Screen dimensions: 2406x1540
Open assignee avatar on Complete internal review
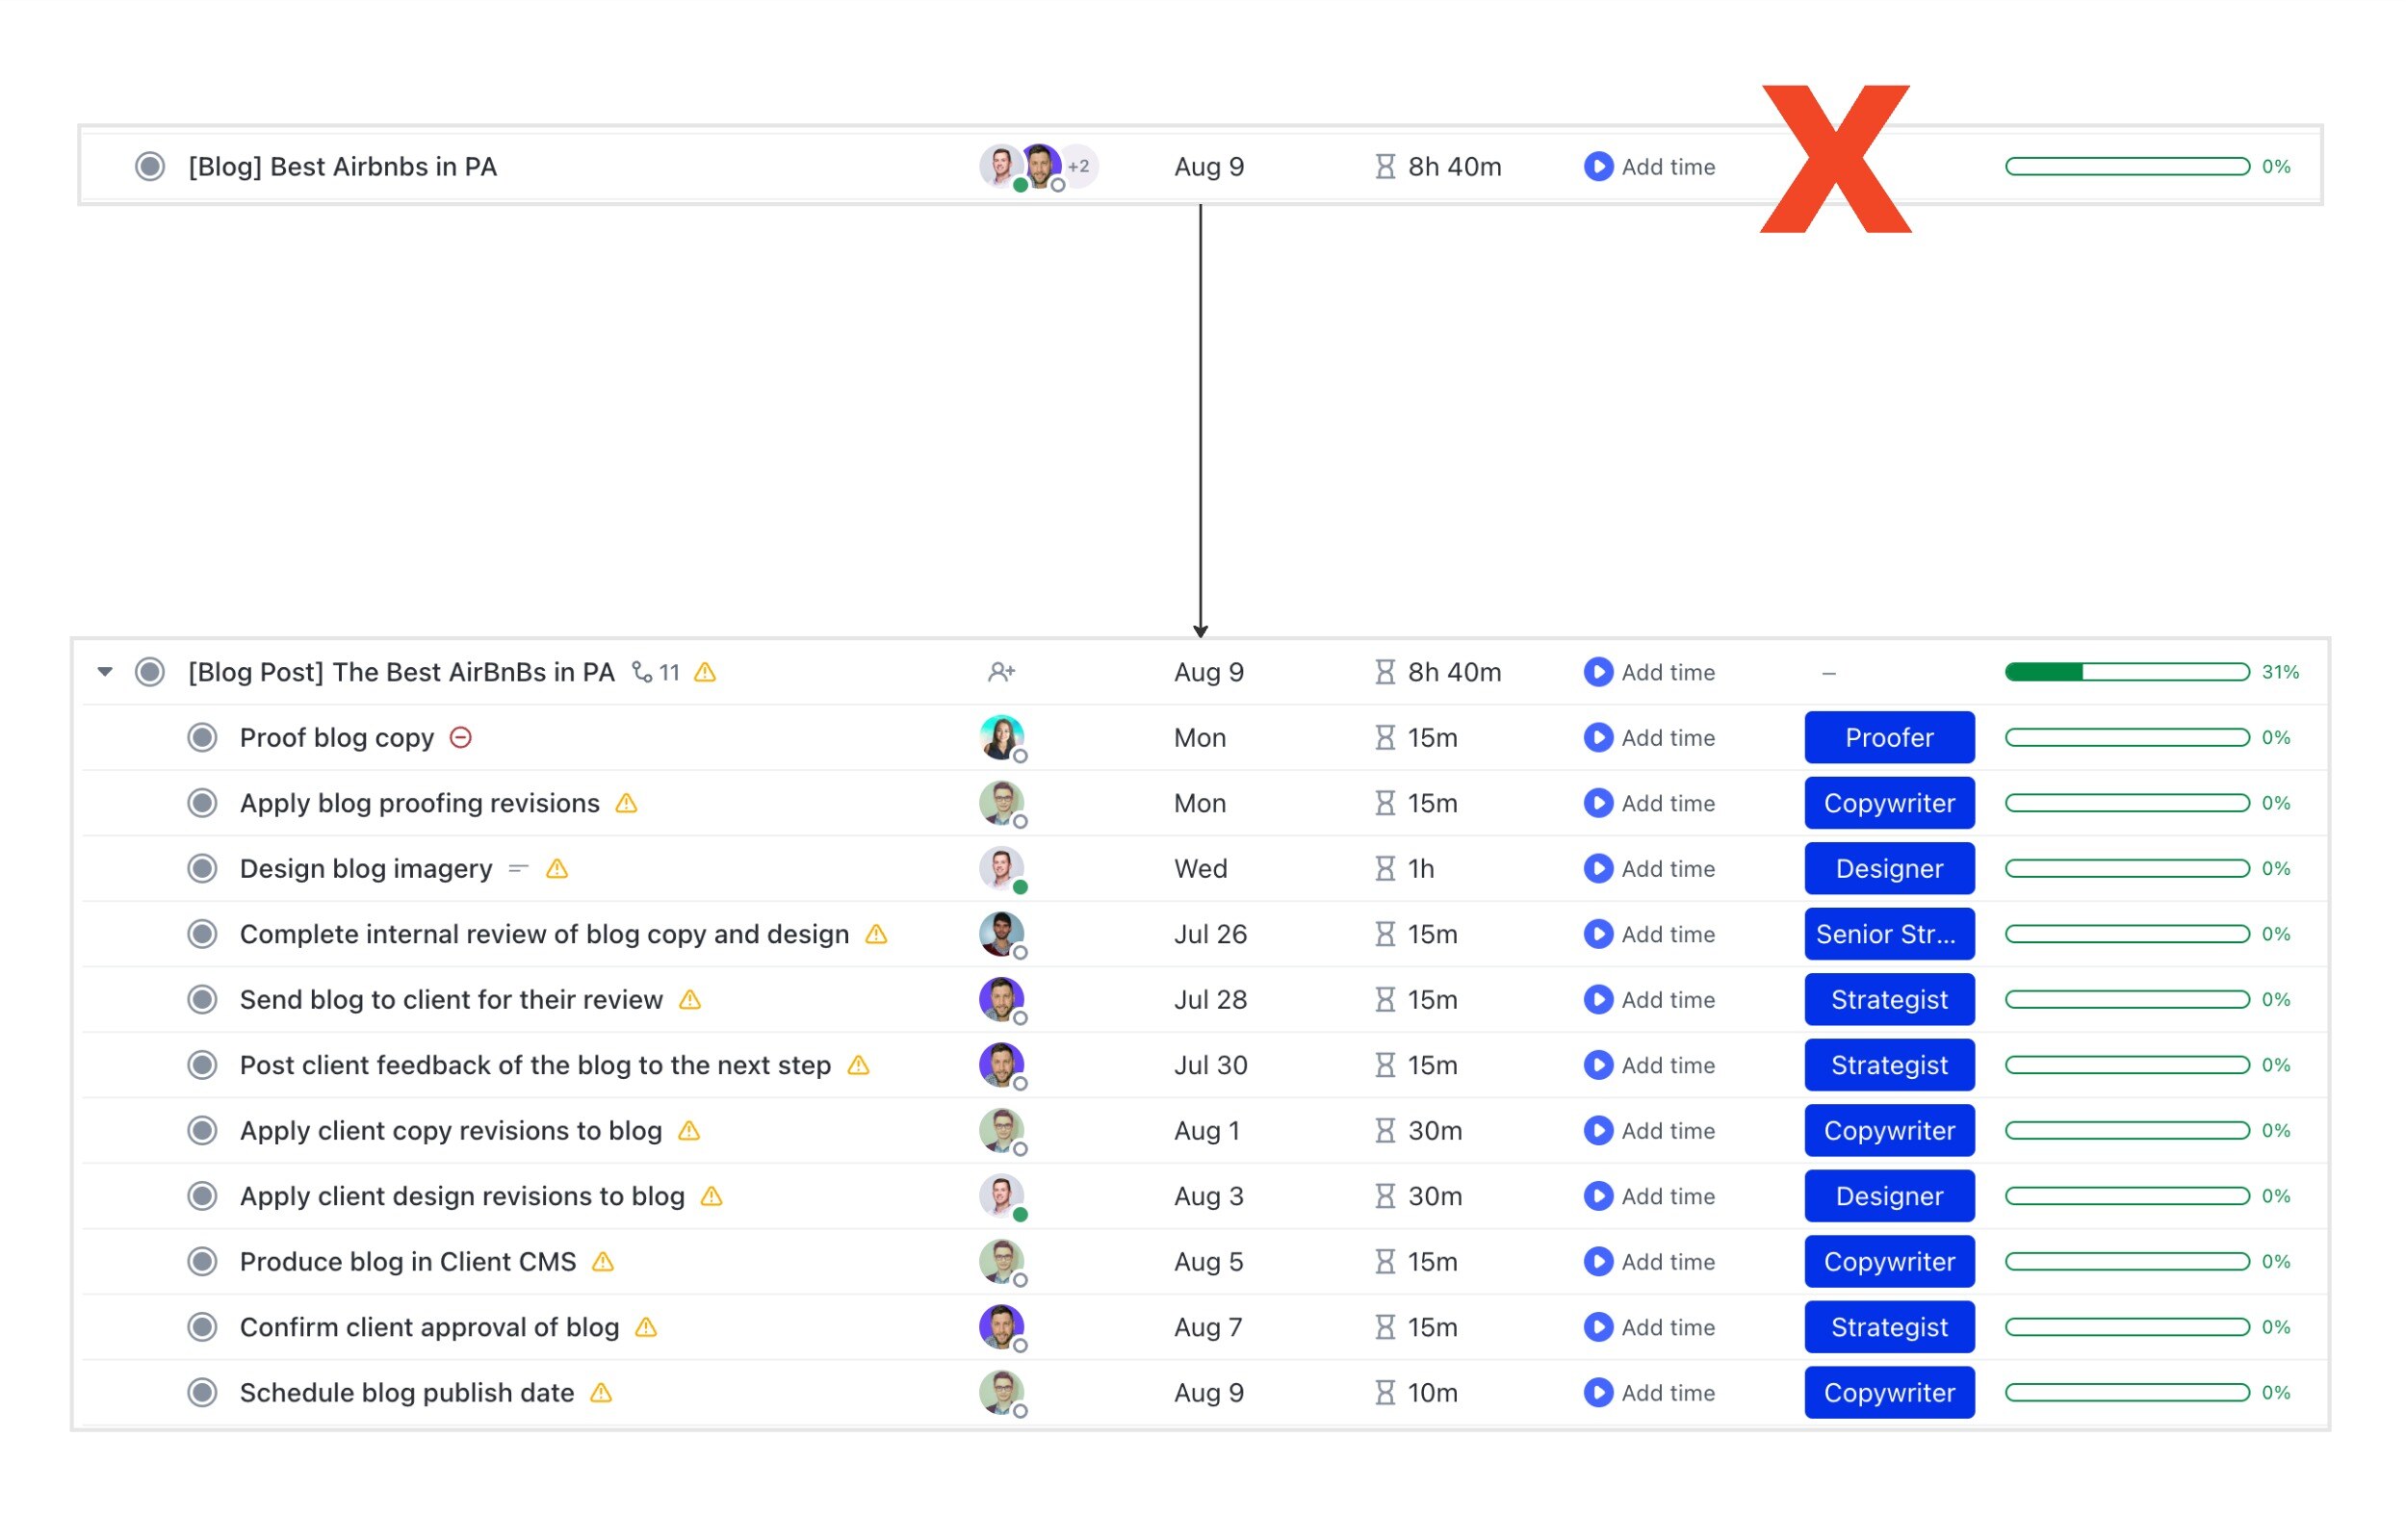(1002, 934)
